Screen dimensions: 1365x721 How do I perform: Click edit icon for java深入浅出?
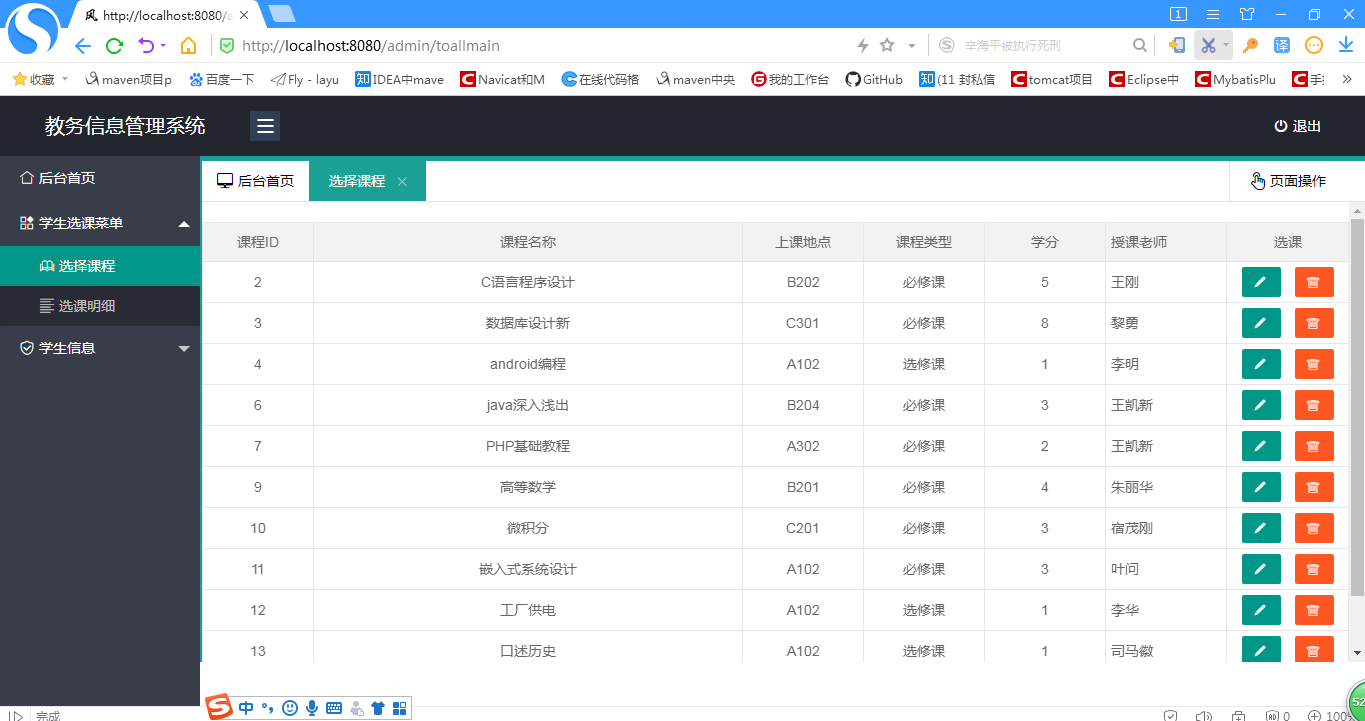pos(1261,405)
